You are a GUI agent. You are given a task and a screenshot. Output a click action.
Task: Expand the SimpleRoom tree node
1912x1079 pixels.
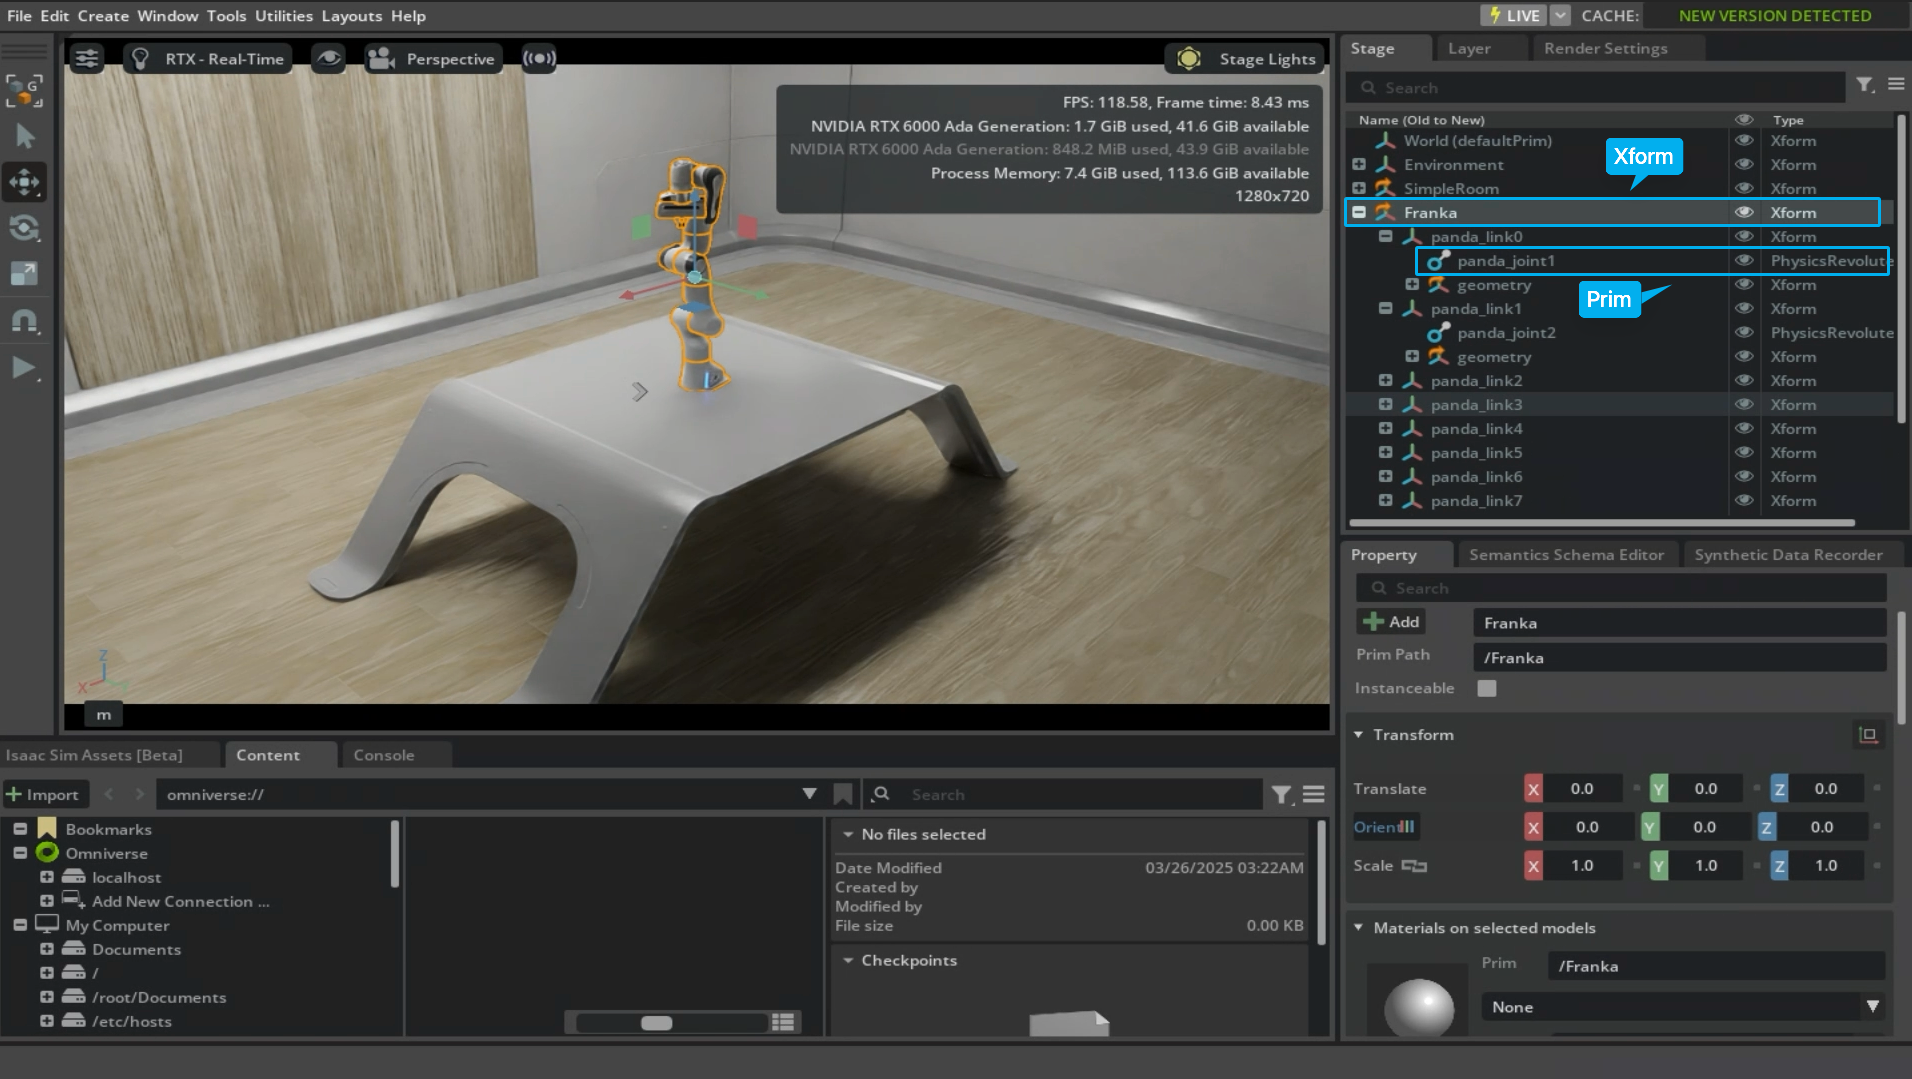pyautogui.click(x=1359, y=188)
